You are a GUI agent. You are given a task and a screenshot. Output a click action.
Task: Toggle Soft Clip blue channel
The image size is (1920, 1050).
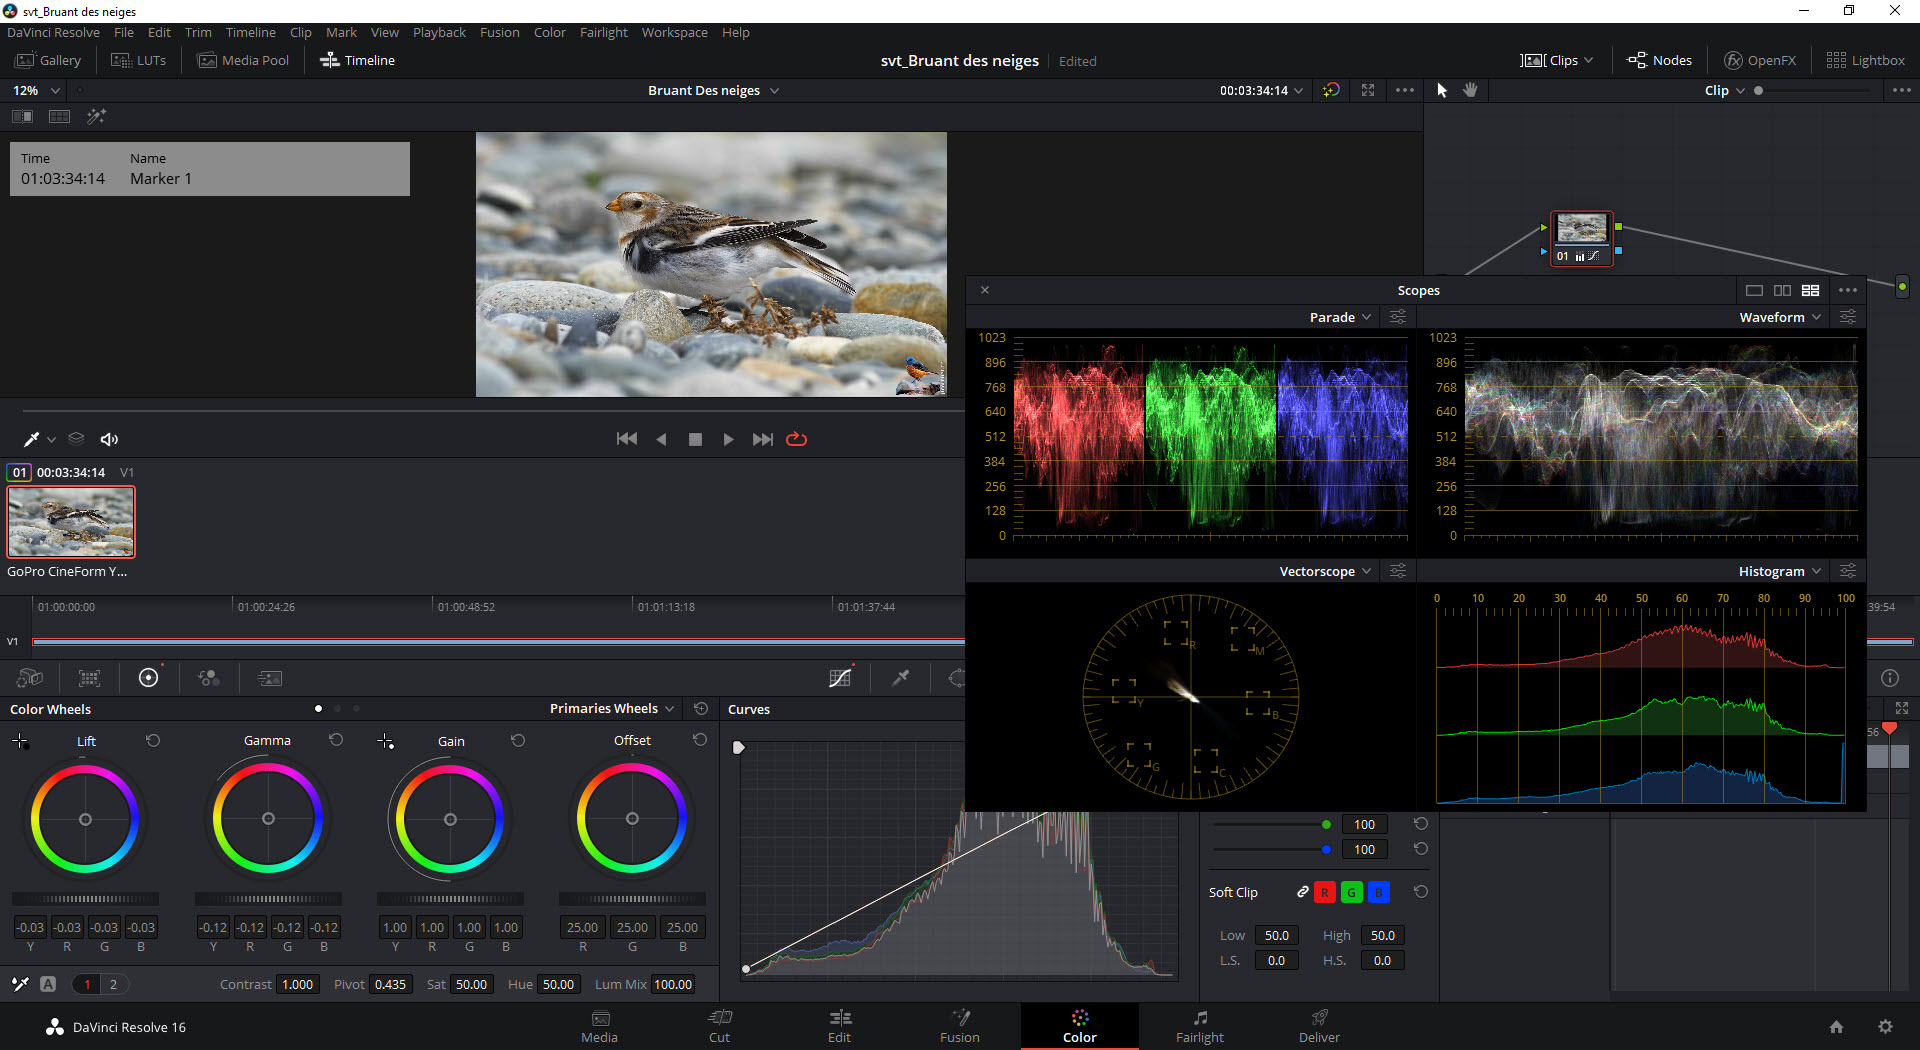[x=1378, y=892]
